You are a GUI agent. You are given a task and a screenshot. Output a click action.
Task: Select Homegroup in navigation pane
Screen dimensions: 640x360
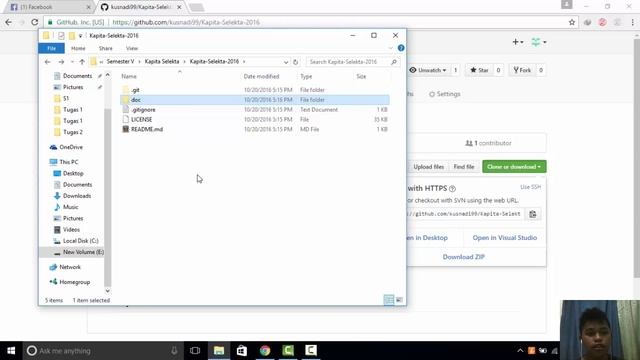74,282
